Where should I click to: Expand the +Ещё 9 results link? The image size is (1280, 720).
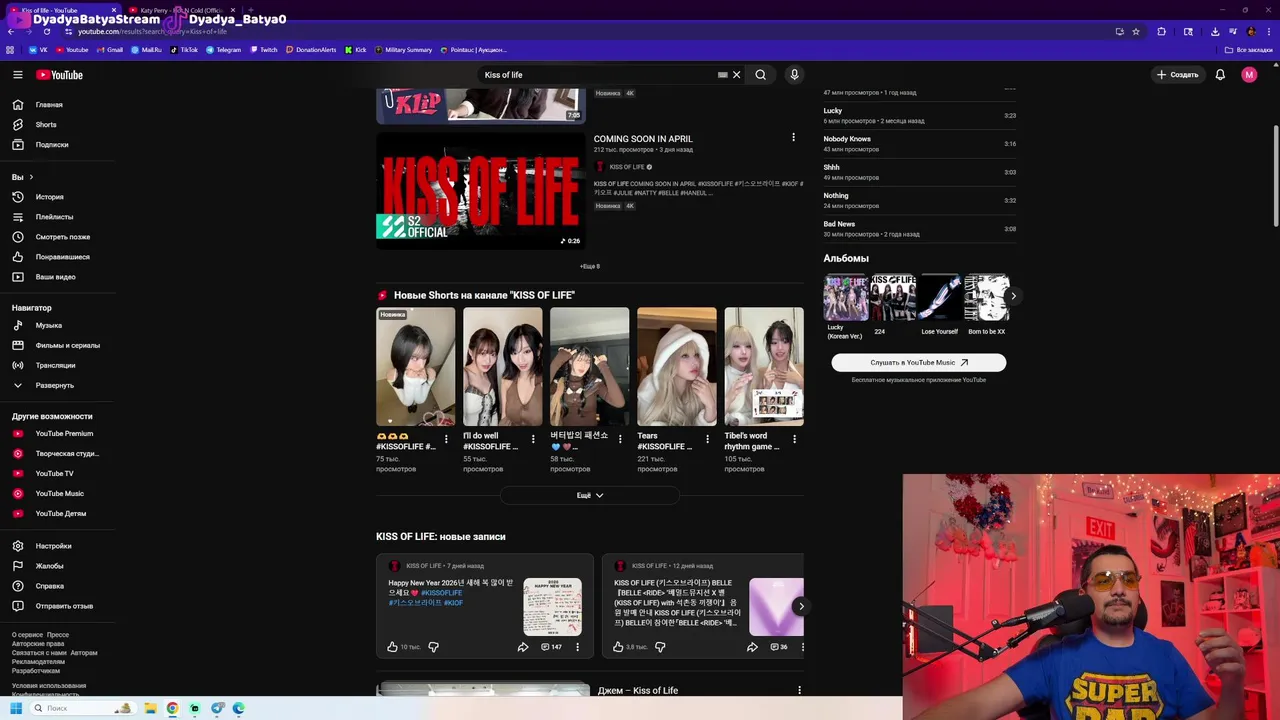(590, 267)
